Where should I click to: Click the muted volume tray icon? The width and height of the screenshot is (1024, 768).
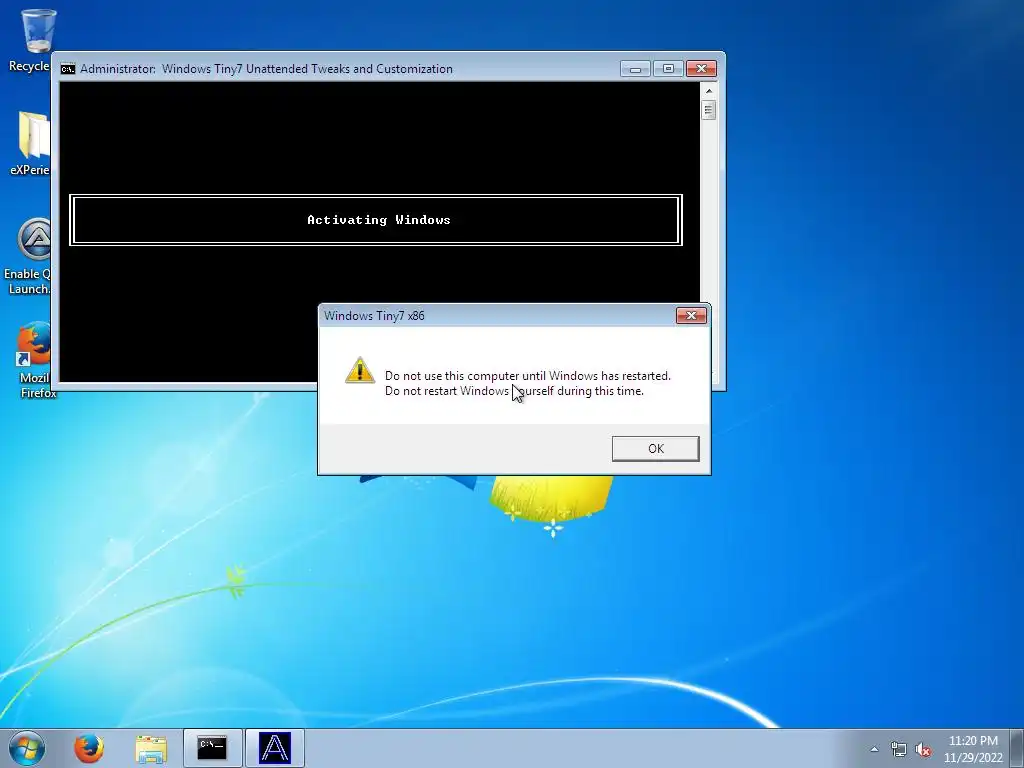[923, 749]
